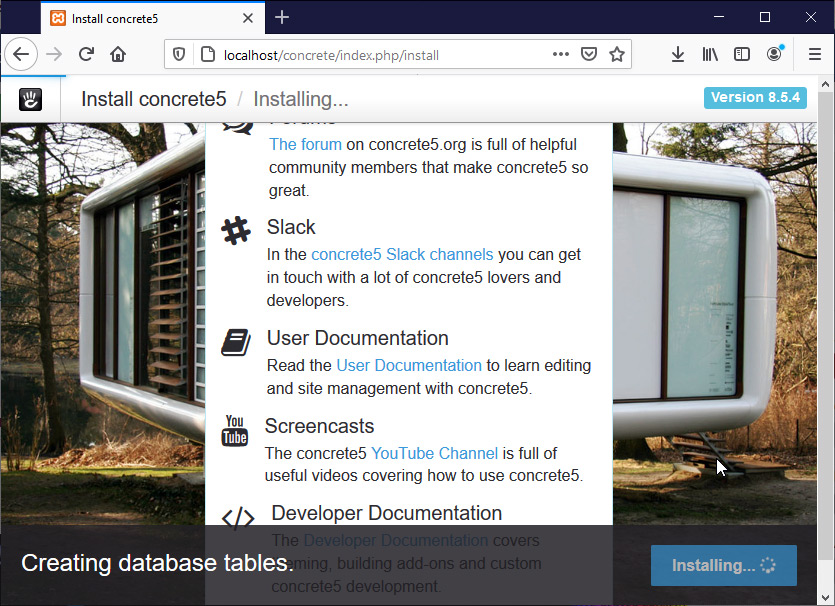Toggle the sidebar view icon

[x=742, y=55]
